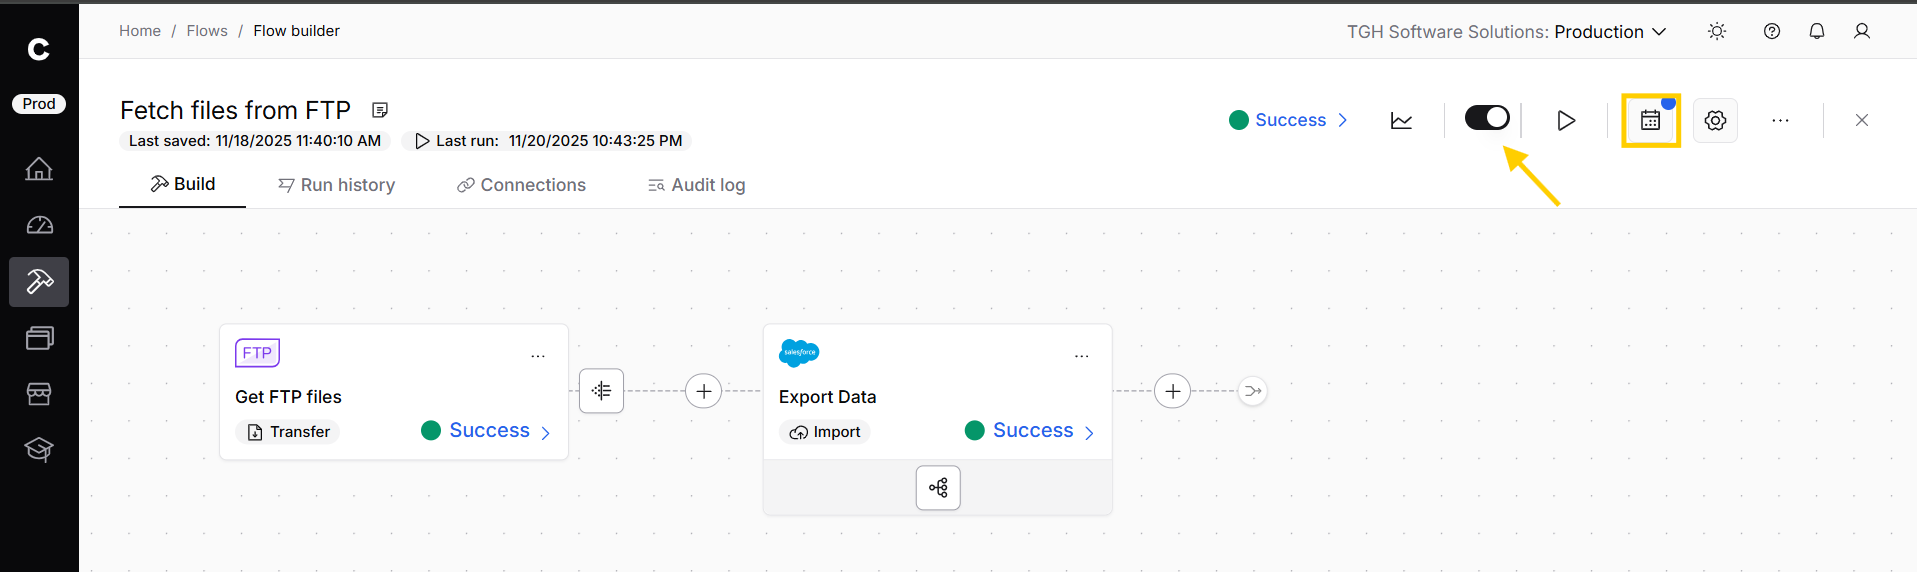1917x572 pixels.
Task: Open Export Data step options menu
Action: pos(1081,356)
